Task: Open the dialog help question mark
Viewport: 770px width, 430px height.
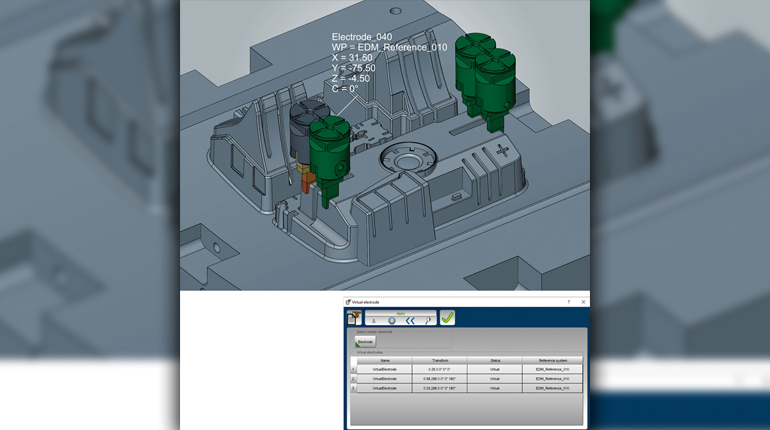Action: tap(569, 302)
